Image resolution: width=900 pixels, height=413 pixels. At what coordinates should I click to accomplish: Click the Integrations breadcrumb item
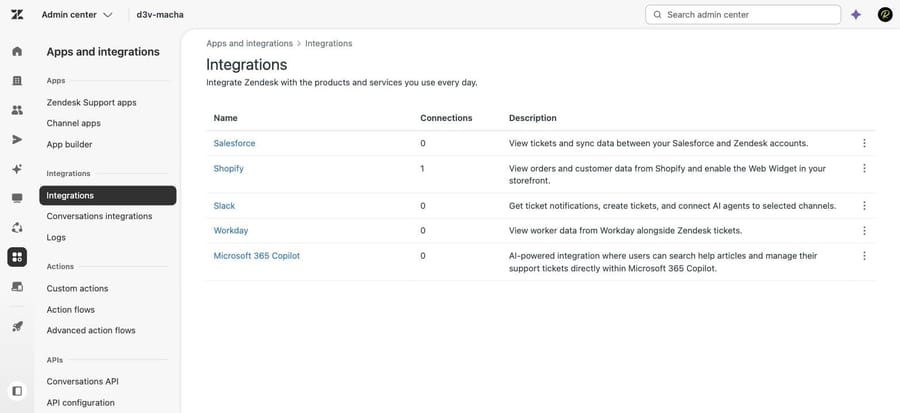click(x=329, y=44)
